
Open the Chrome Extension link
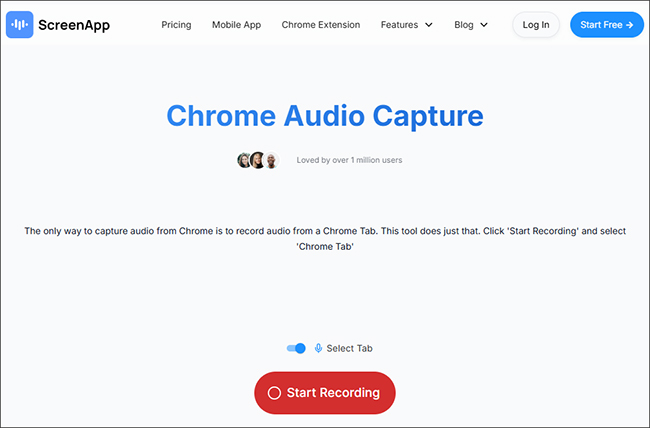pyautogui.click(x=321, y=25)
